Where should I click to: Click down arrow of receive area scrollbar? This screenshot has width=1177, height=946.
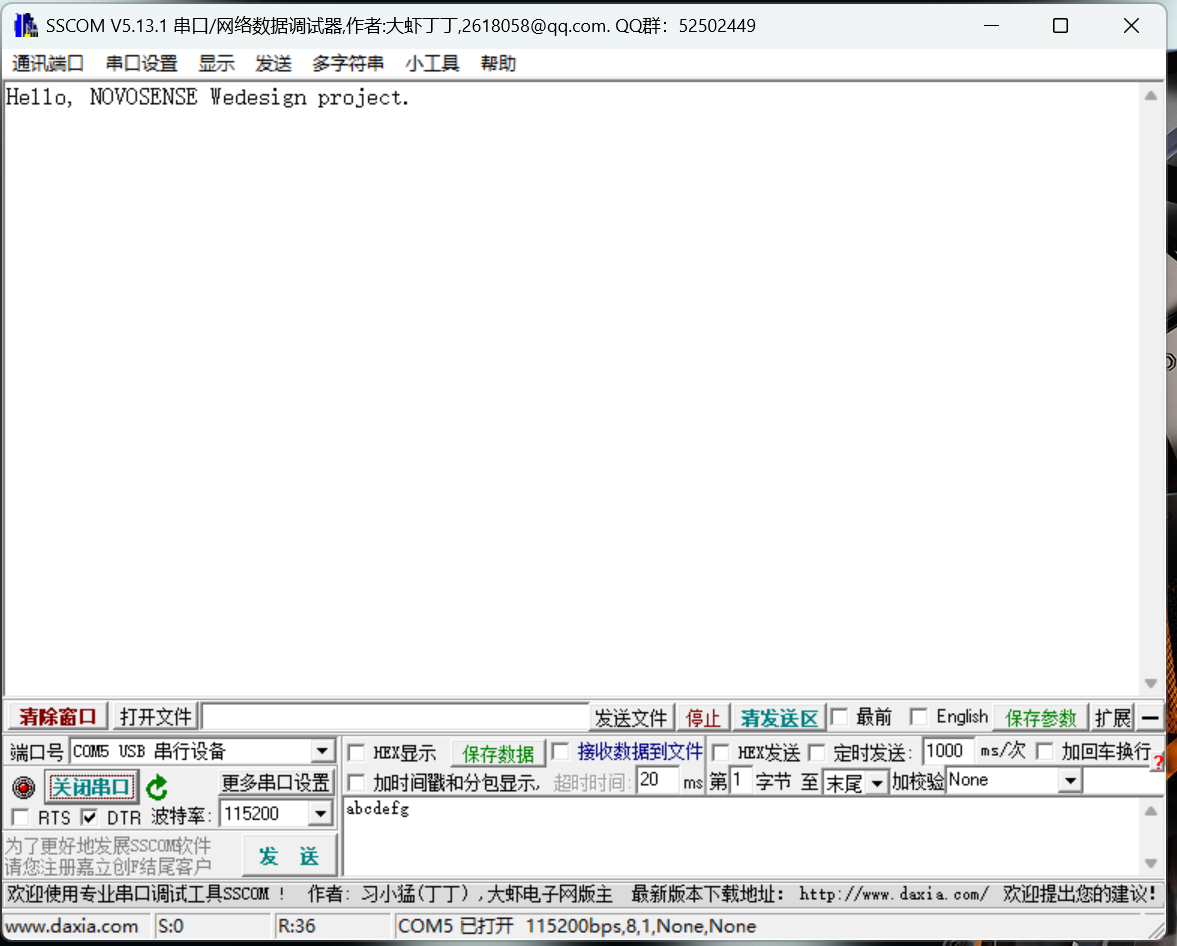(1150, 684)
